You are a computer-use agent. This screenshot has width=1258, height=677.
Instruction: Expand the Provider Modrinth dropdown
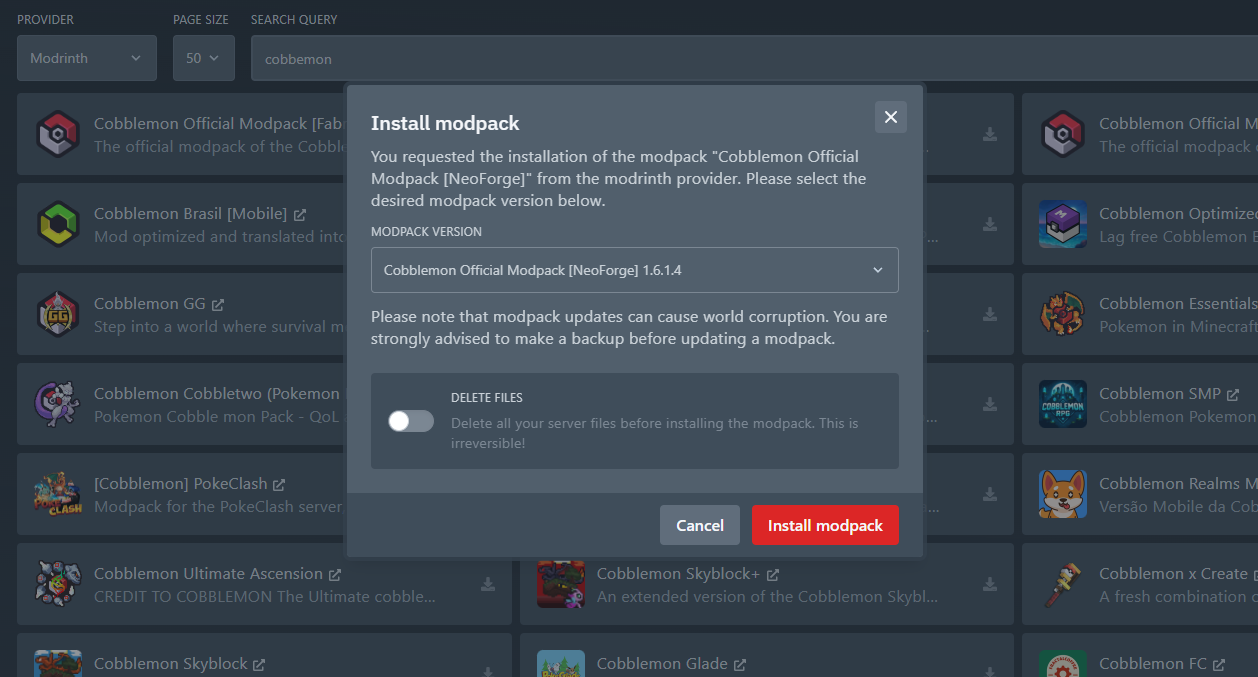(x=87, y=58)
